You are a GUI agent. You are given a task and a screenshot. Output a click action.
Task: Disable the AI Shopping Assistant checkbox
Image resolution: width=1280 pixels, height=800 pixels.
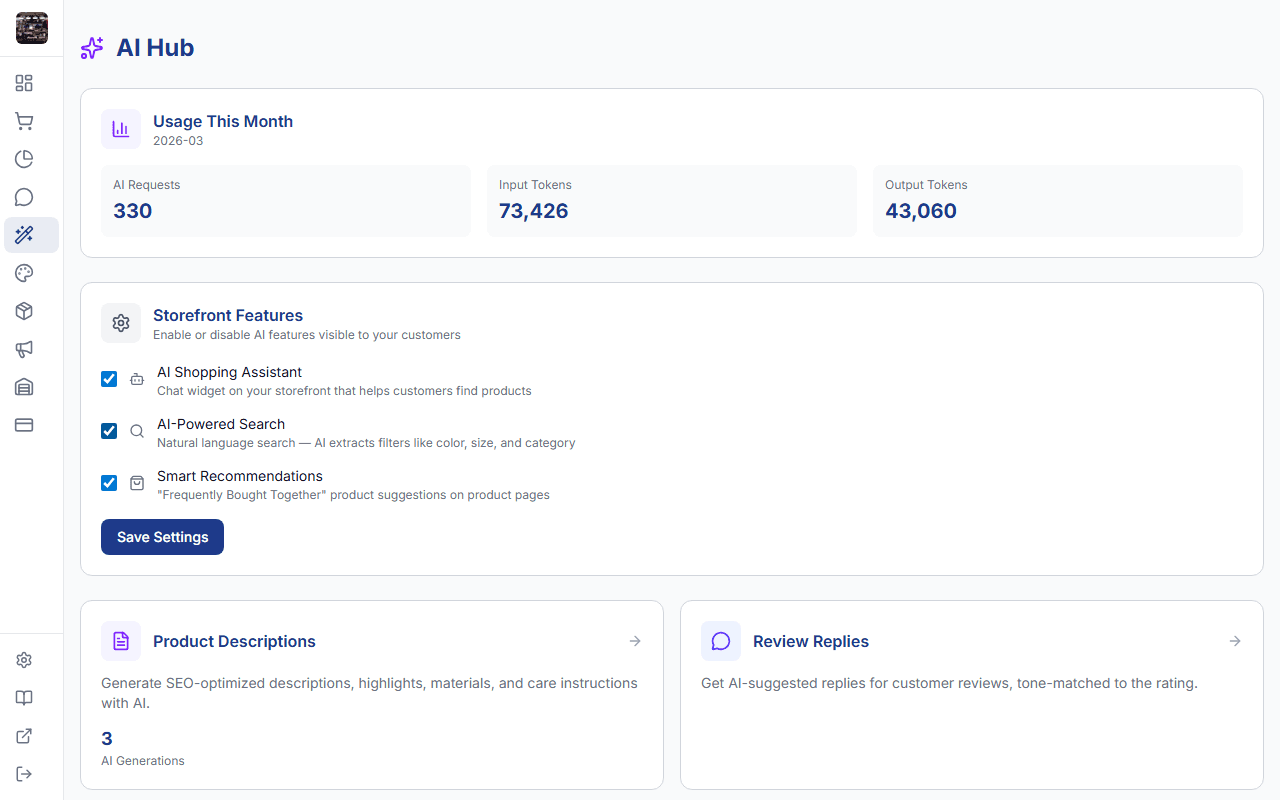click(x=109, y=379)
